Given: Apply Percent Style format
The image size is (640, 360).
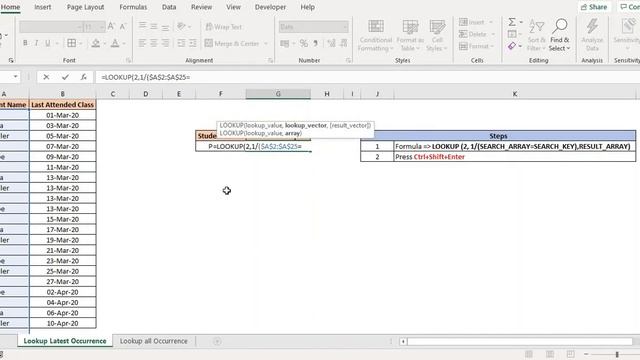Looking at the screenshot, I should click(x=303, y=43).
